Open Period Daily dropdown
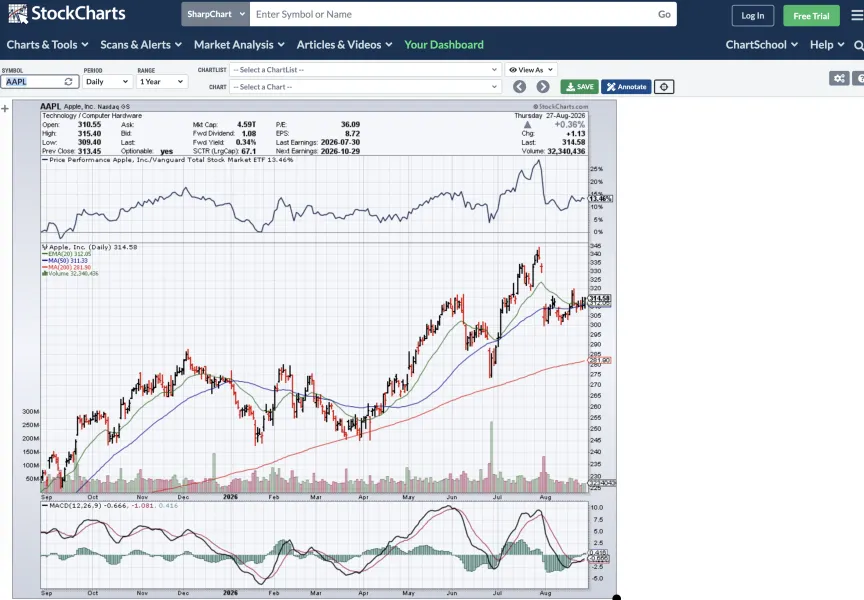 click(107, 82)
